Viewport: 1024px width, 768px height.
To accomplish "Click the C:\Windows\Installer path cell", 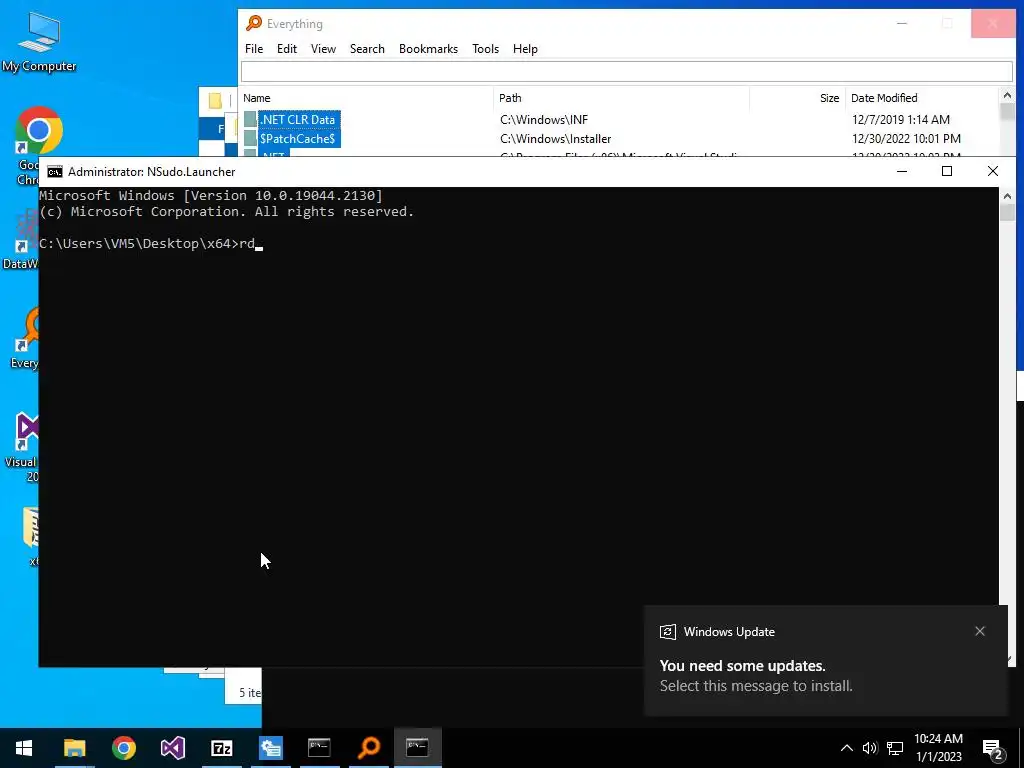I will click(x=555, y=138).
